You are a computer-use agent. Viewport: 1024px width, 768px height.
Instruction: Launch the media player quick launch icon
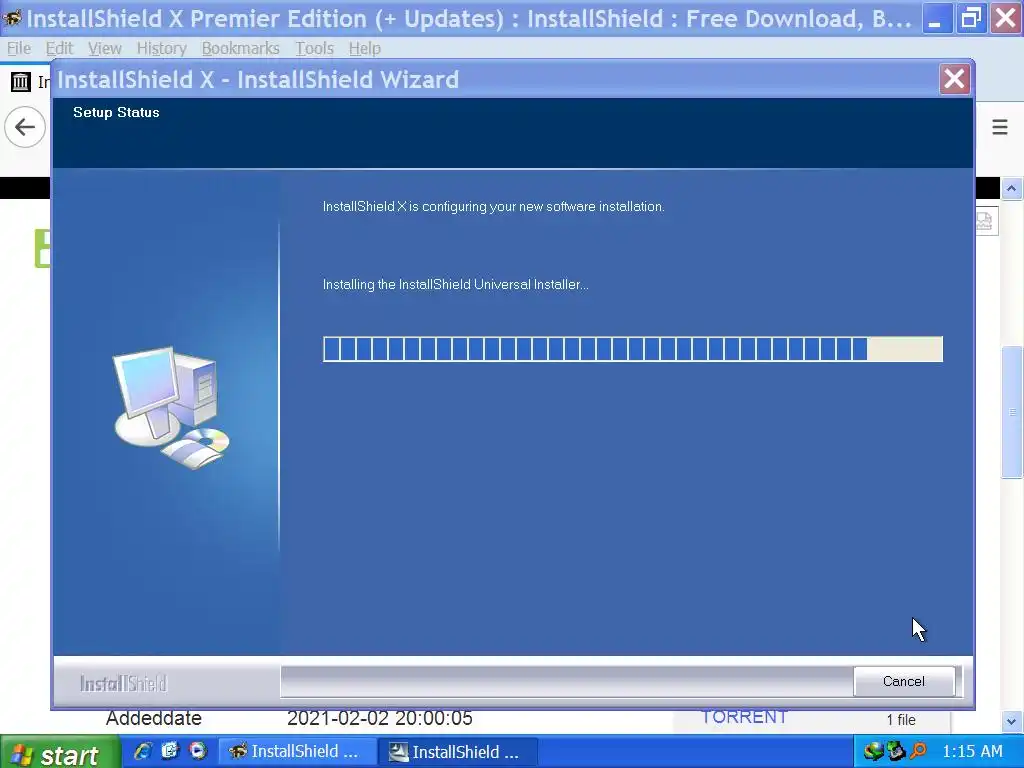click(198, 752)
